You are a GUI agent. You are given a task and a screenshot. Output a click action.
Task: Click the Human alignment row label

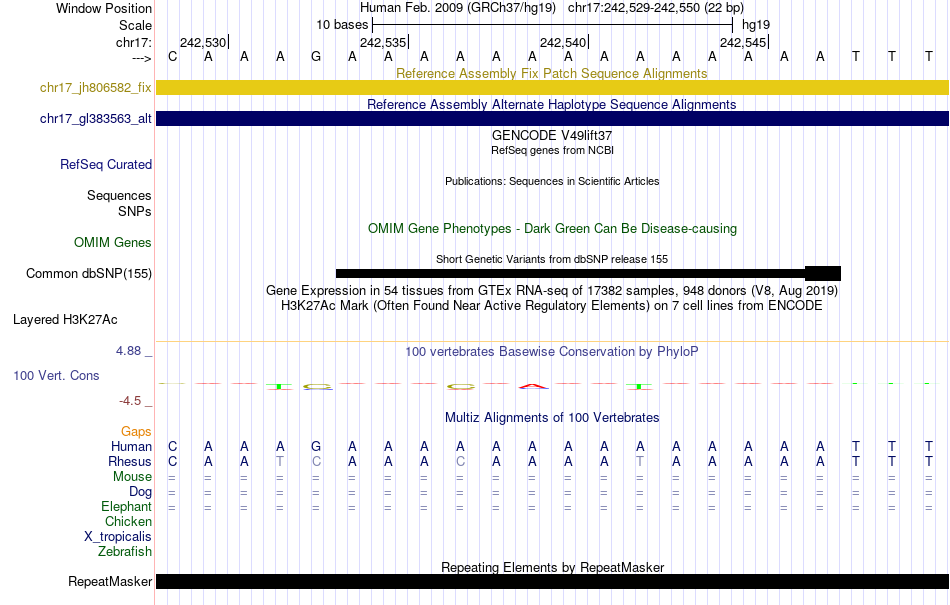[x=131, y=446]
